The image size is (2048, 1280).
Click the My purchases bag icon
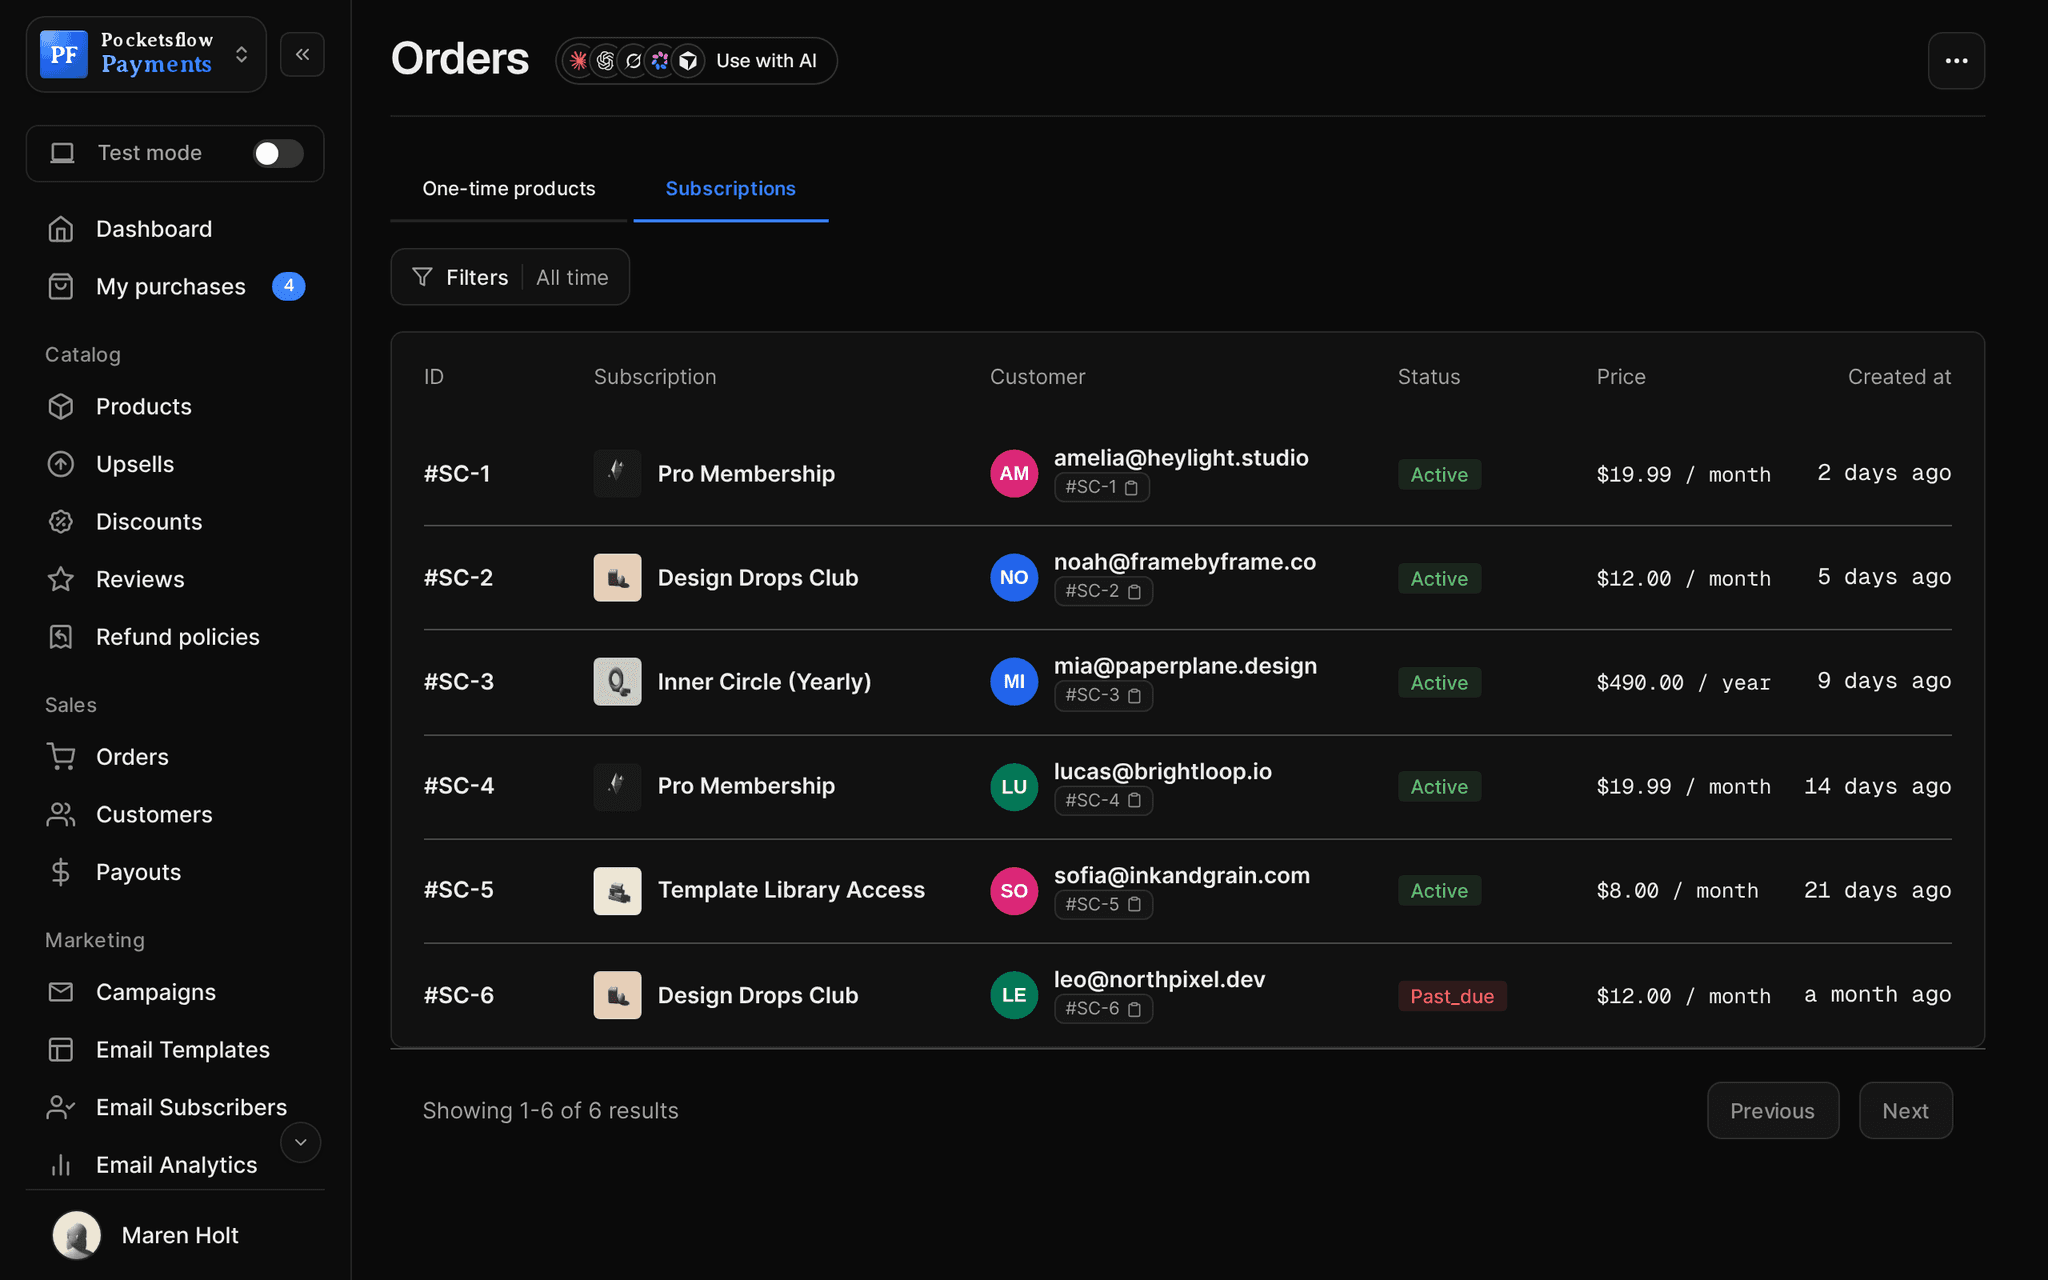(x=61, y=287)
